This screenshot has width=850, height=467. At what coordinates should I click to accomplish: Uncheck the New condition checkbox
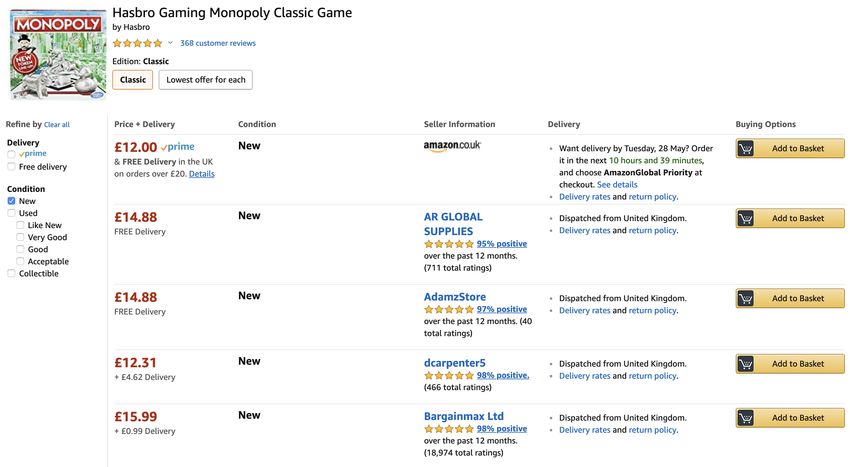pyautogui.click(x=11, y=201)
